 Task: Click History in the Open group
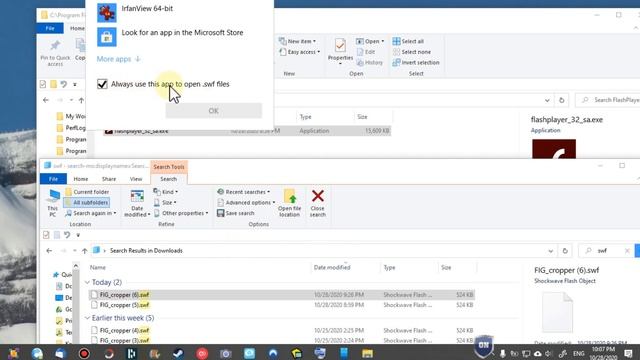coord(369,62)
